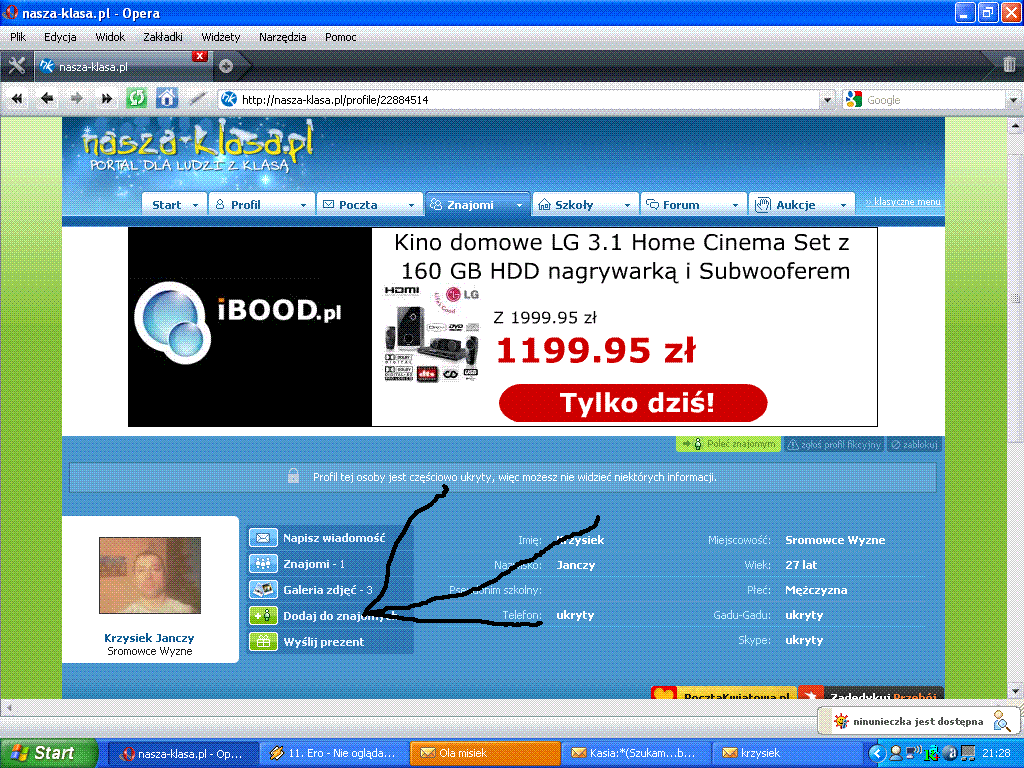This screenshot has width=1024, height=768.
Task: Click Poleć znajomym button
Action: tap(729, 444)
